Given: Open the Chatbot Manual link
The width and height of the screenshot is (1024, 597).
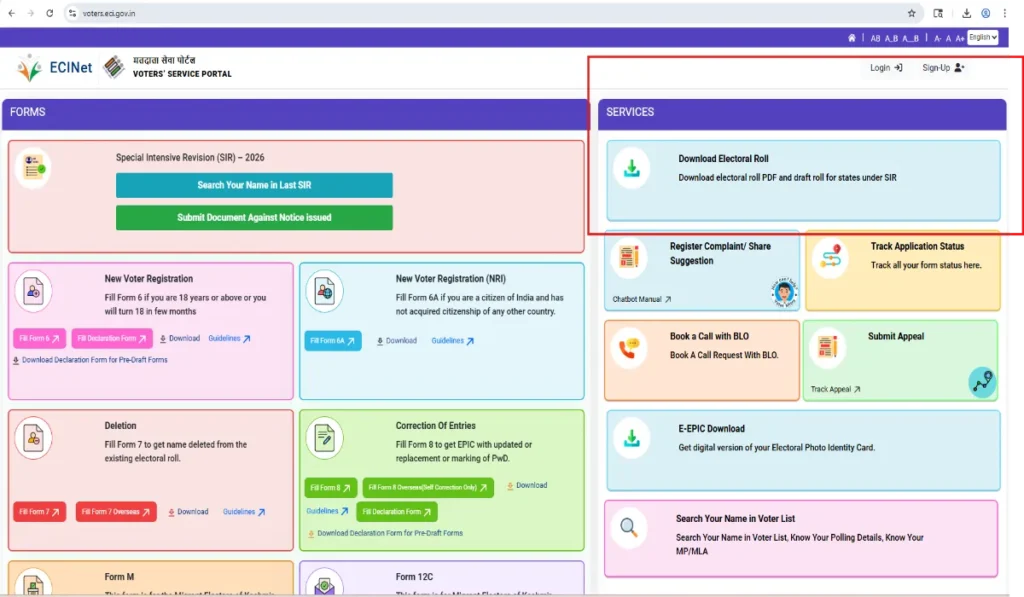Looking at the screenshot, I should [641, 299].
